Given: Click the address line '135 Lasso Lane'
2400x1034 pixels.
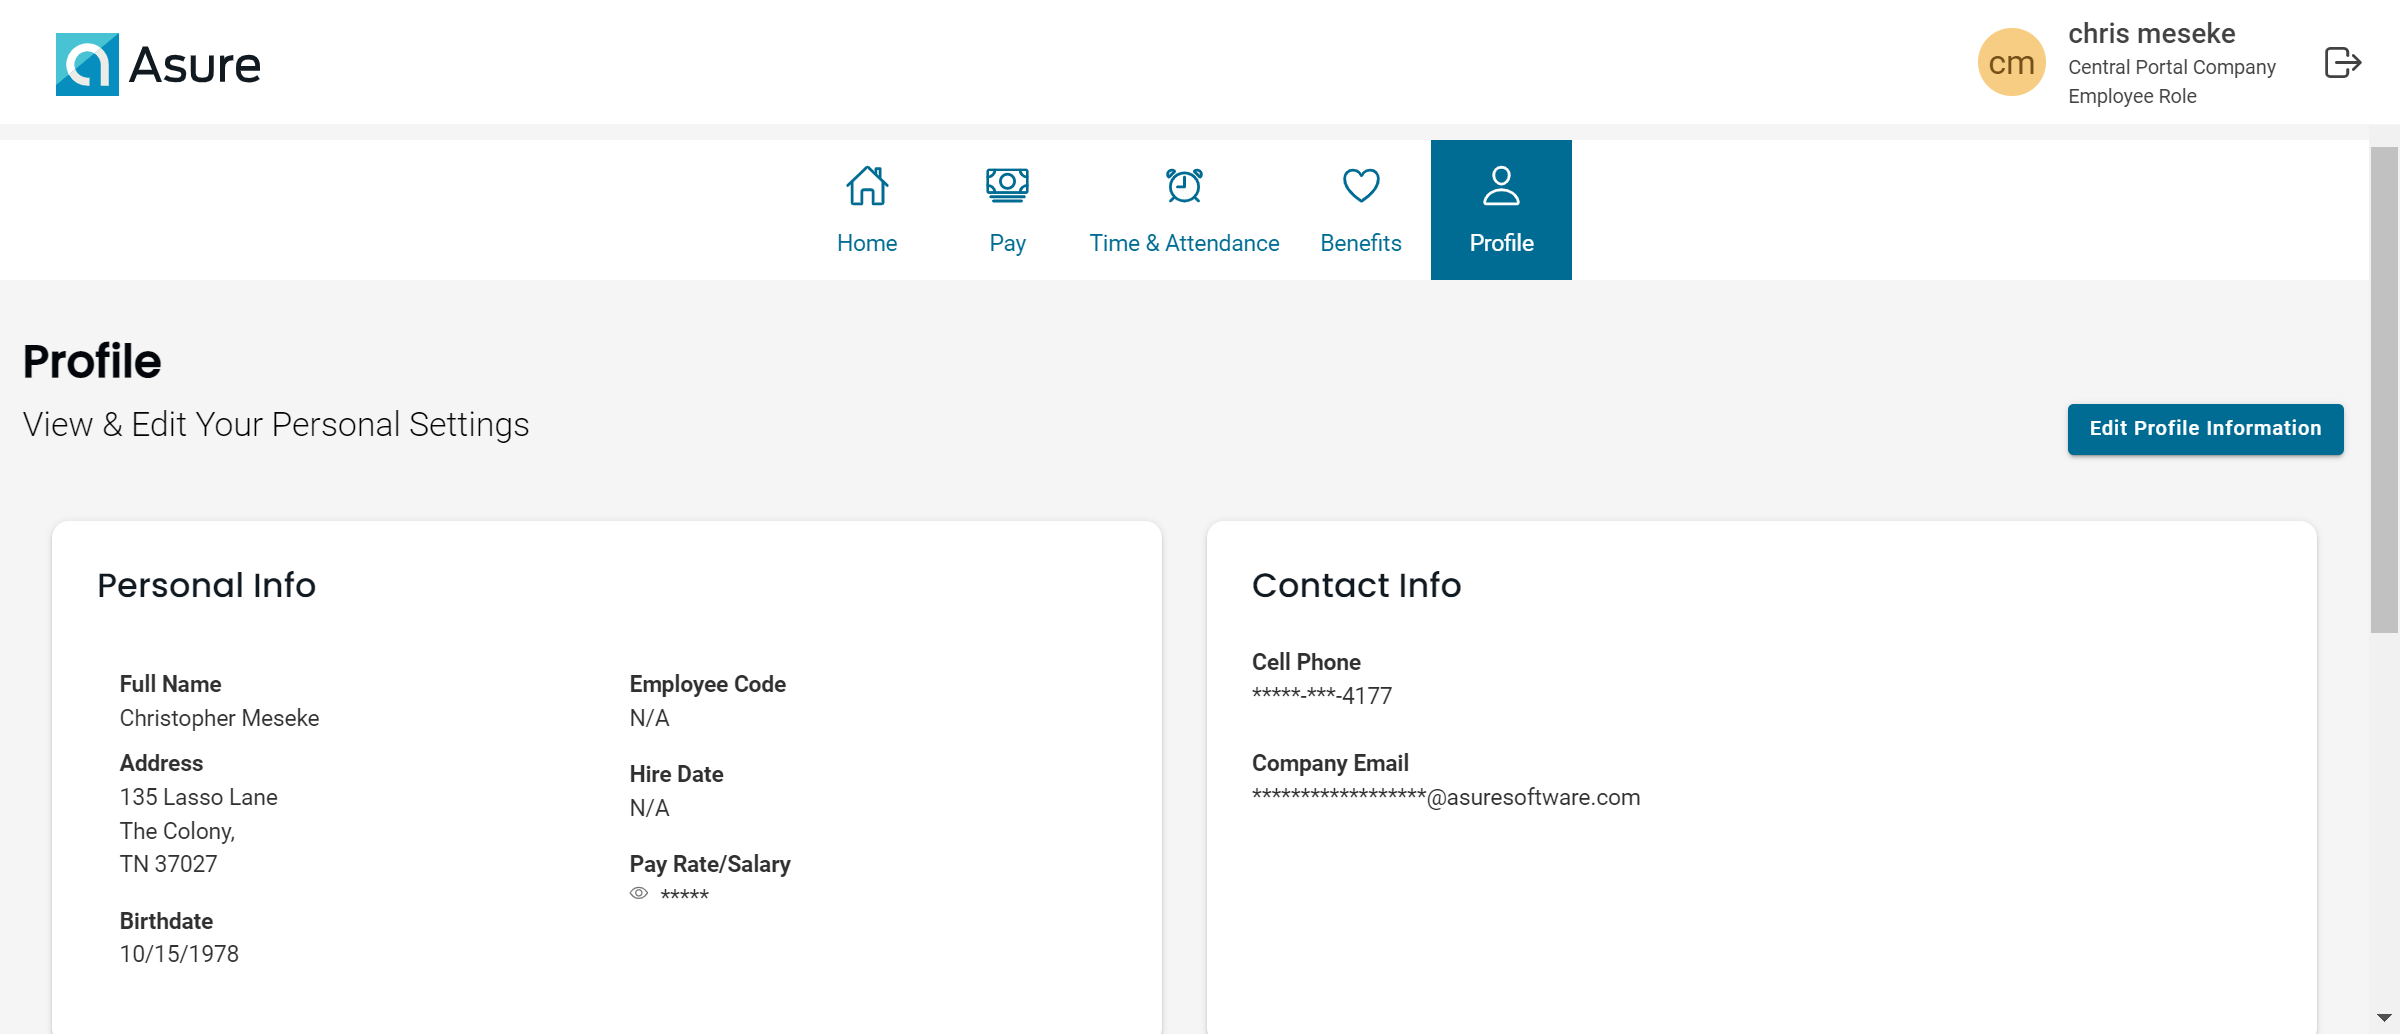Looking at the screenshot, I should [198, 797].
